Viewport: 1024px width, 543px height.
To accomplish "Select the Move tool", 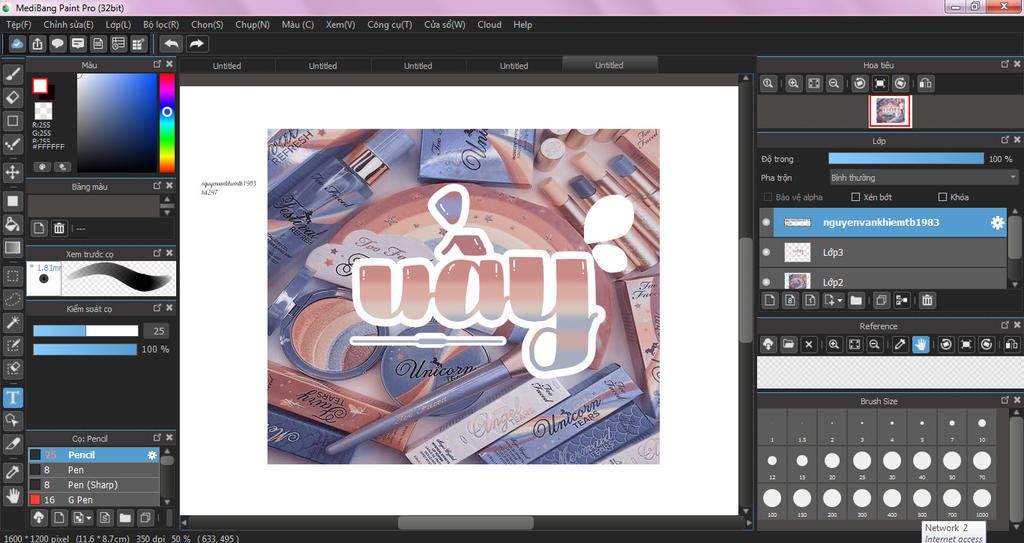I will point(12,173).
